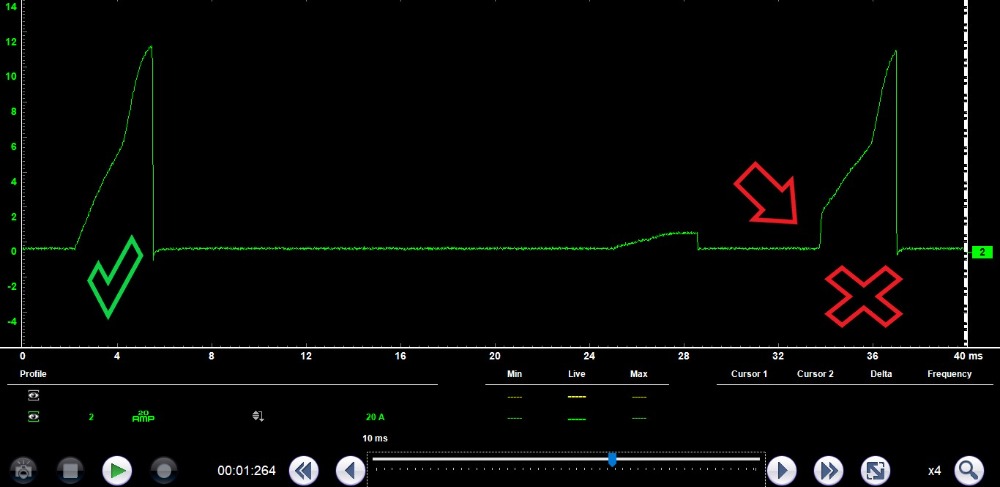Open the 20 A scale setting

pos(375,417)
